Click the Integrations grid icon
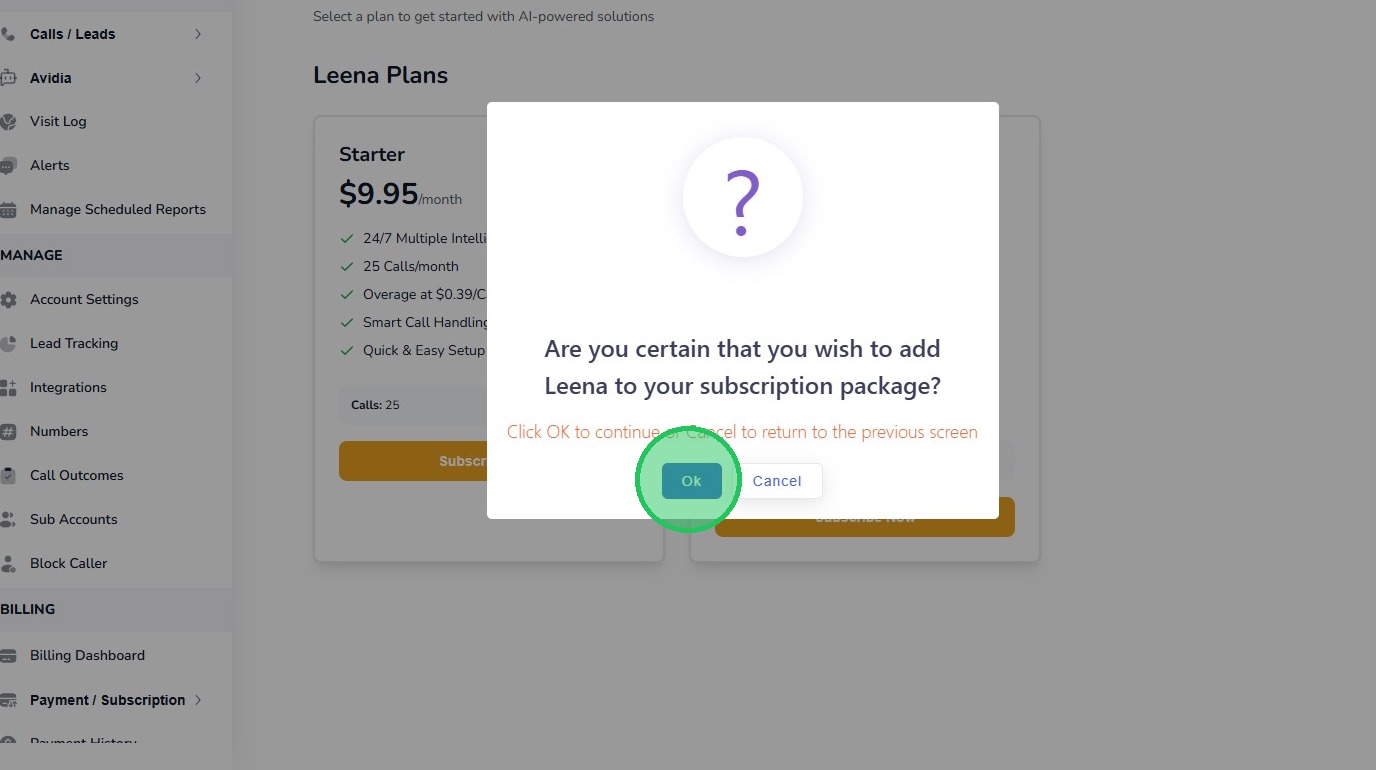The height and width of the screenshot is (770, 1376). (x=8, y=388)
